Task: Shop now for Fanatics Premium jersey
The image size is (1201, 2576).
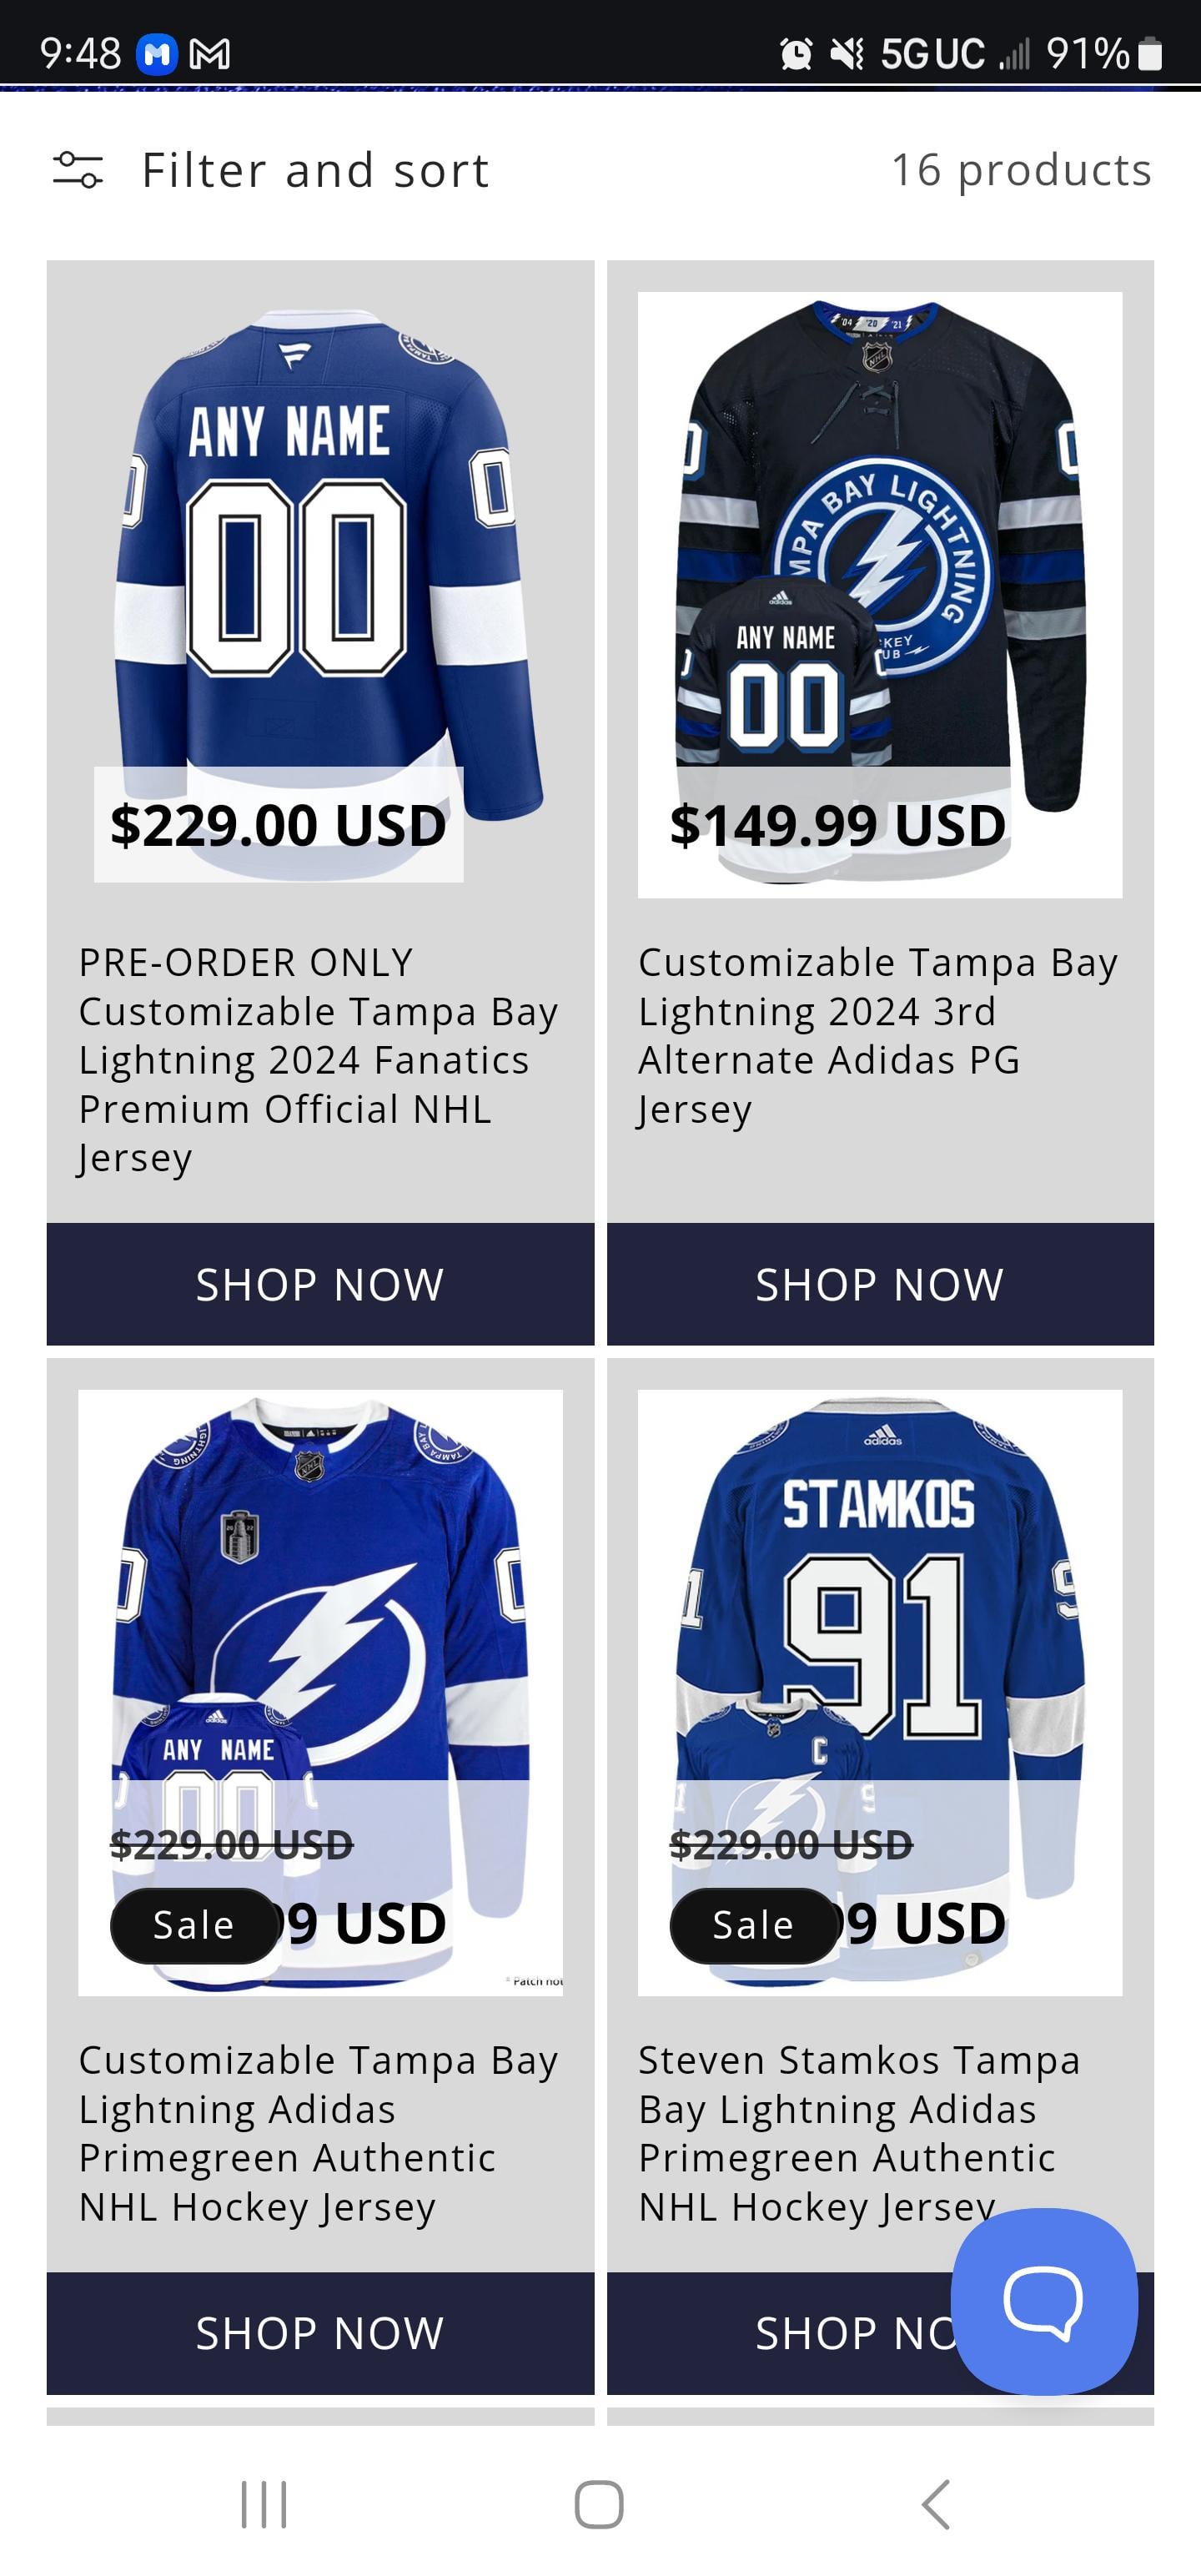Action: [320, 1284]
